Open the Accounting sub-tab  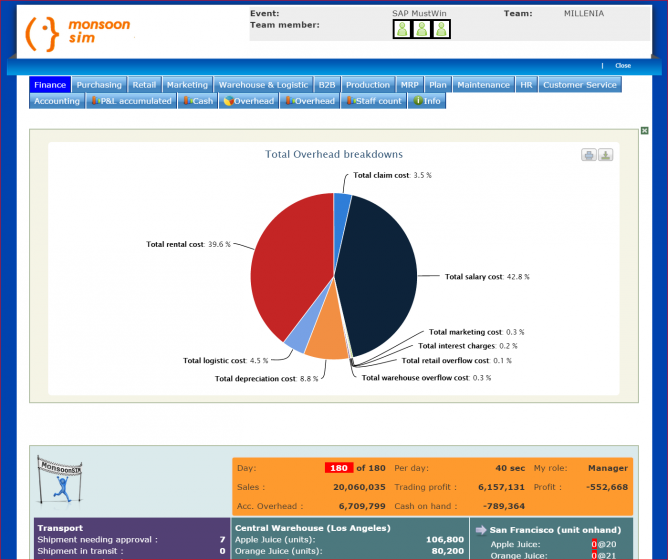pyautogui.click(x=57, y=101)
